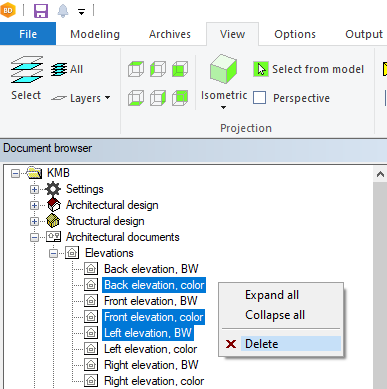Select the Elevations tree item
This screenshot has width=387, height=389.
tap(109, 253)
